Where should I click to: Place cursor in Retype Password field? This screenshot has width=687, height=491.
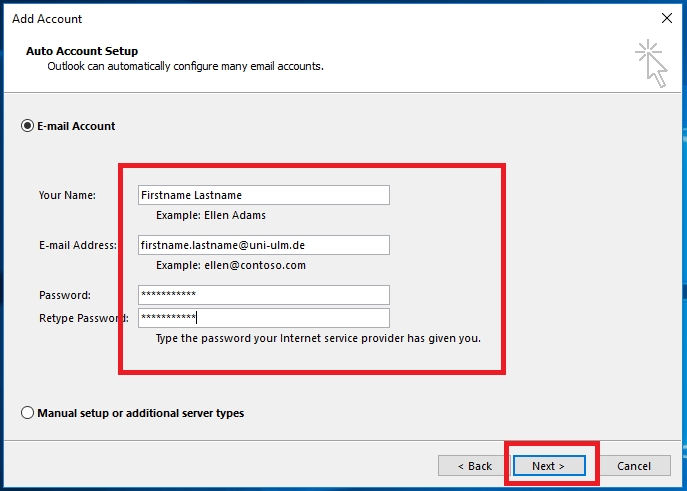tap(264, 318)
